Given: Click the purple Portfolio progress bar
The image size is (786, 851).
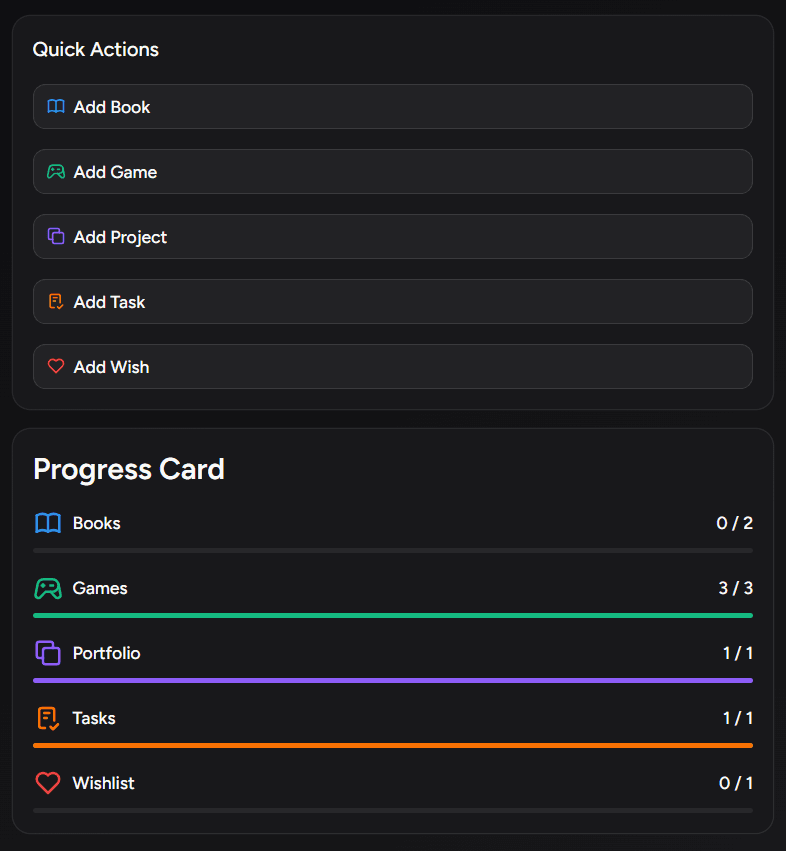Looking at the screenshot, I should coord(392,680).
